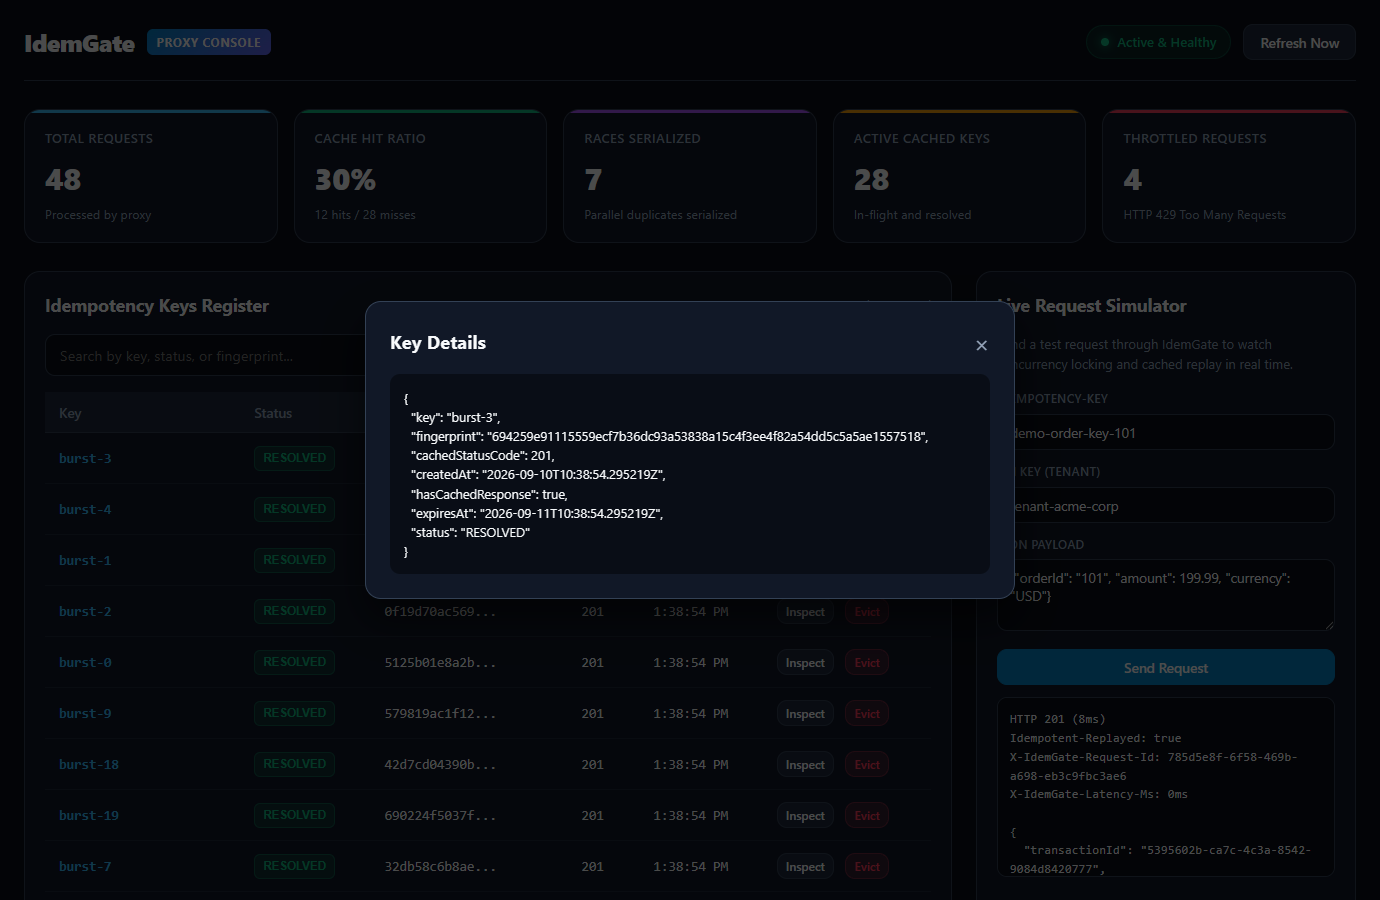Evict the burst-7 key
Viewport: 1380px width, 900px height.
tap(867, 867)
